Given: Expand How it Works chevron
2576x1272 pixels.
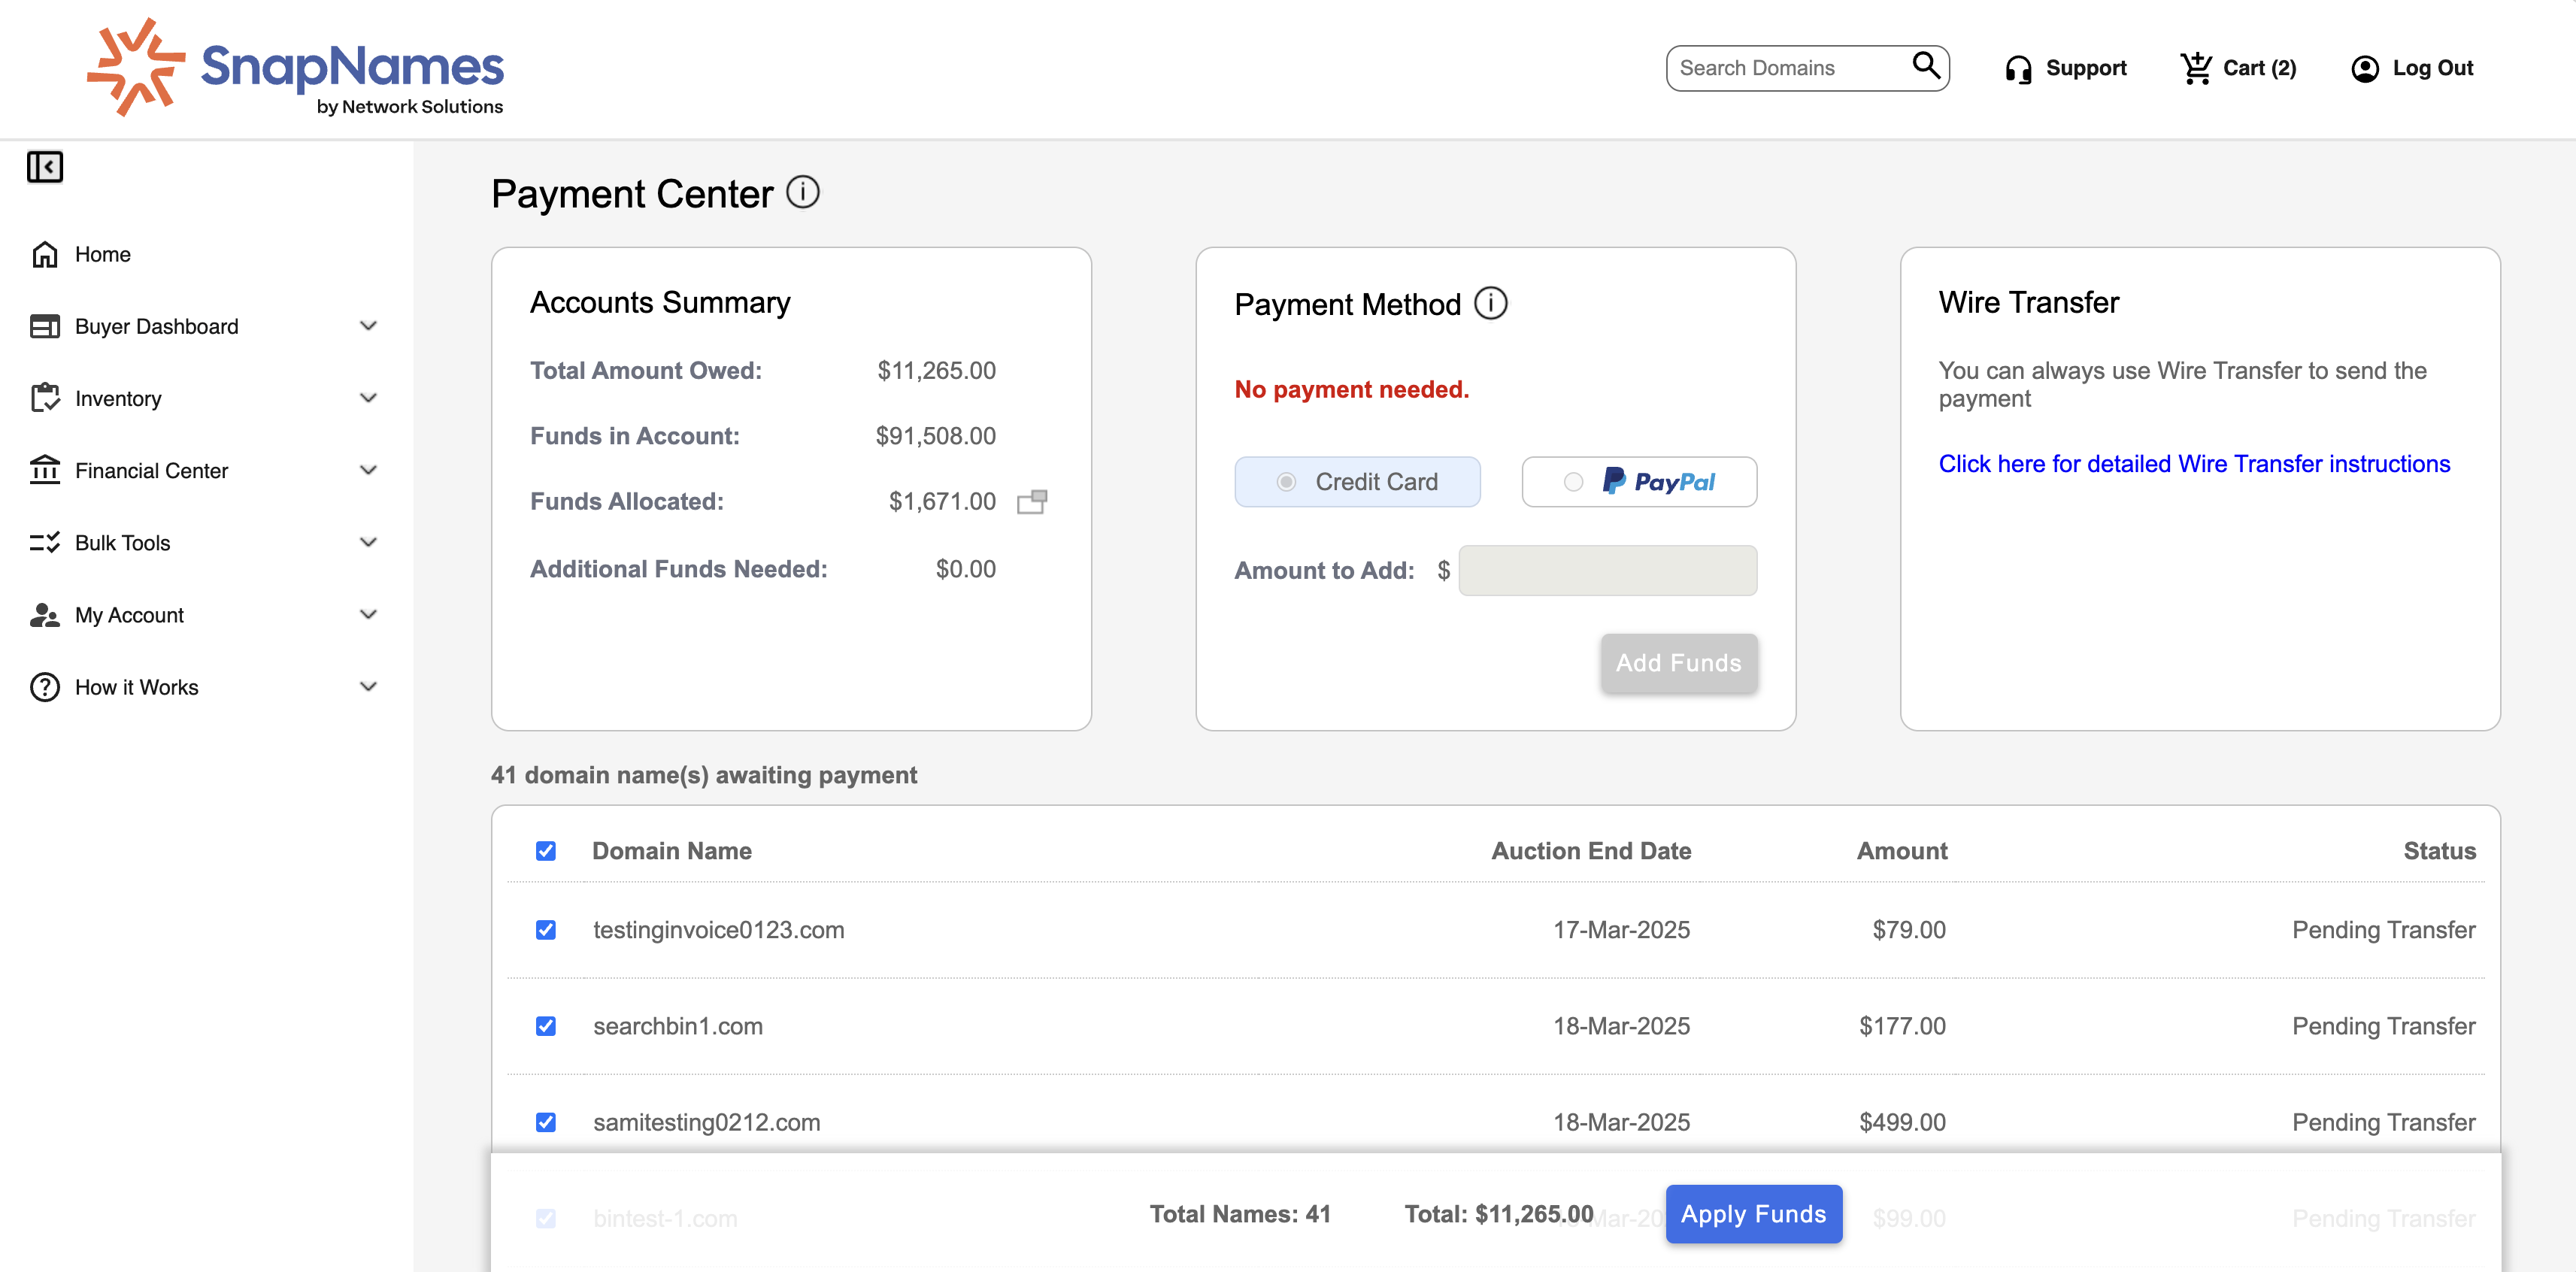Looking at the screenshot, I should pos(369,686).
